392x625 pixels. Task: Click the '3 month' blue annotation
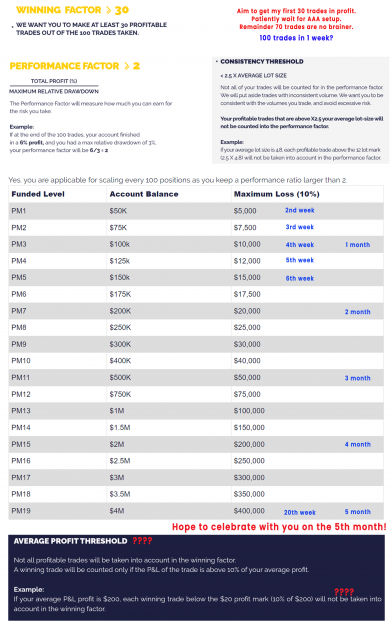pyautogui.click(x=357, y=378)
